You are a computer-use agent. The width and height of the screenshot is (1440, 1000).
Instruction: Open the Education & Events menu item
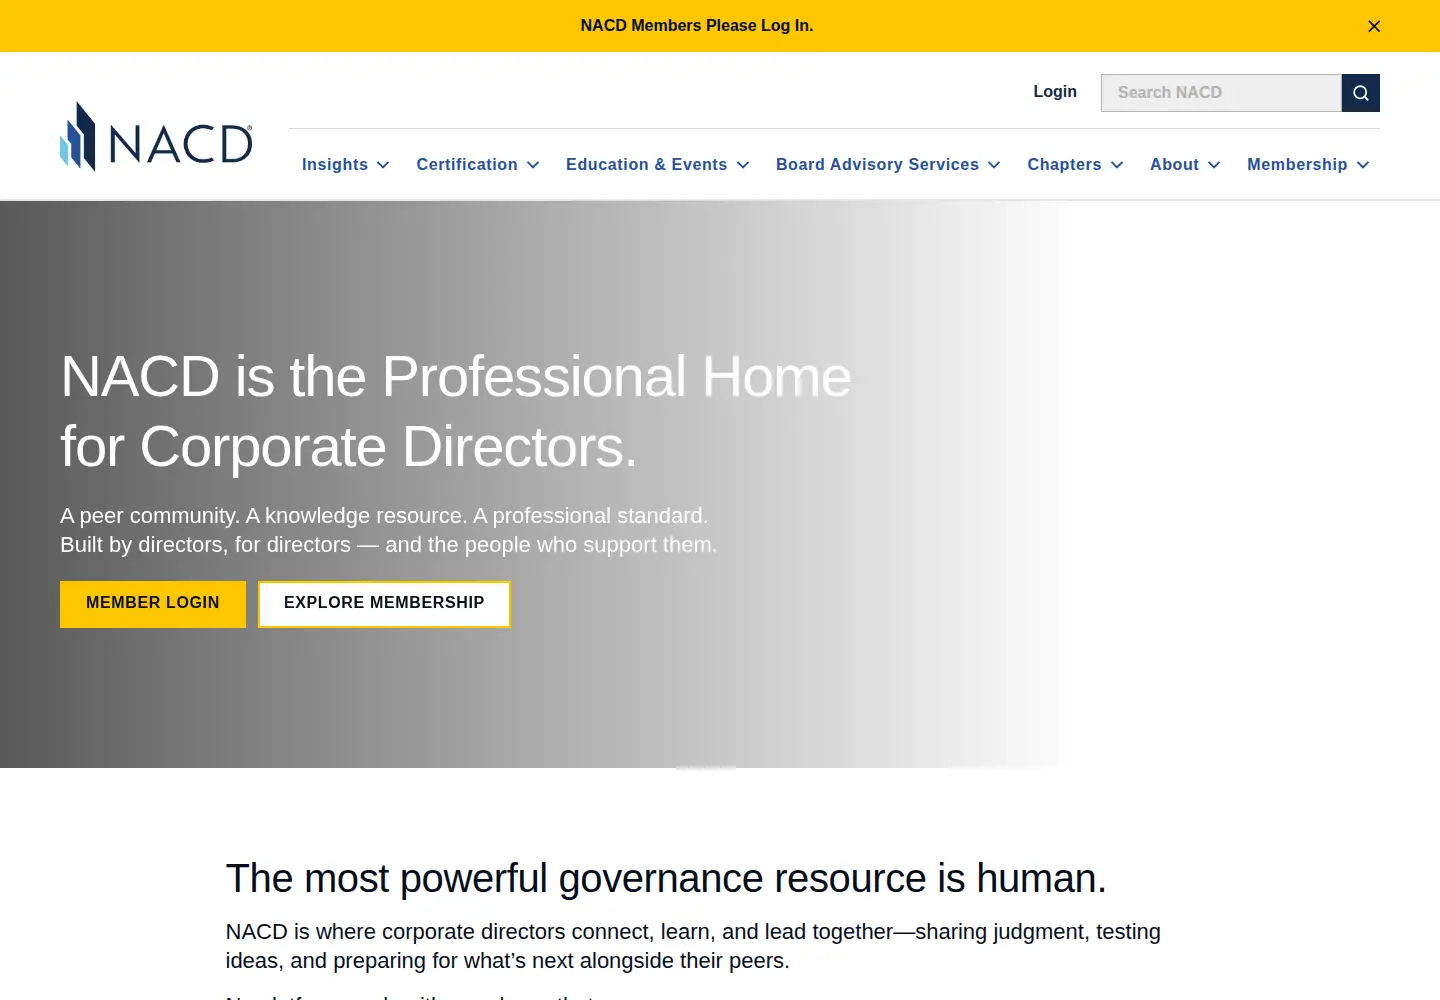pos(646,165)
